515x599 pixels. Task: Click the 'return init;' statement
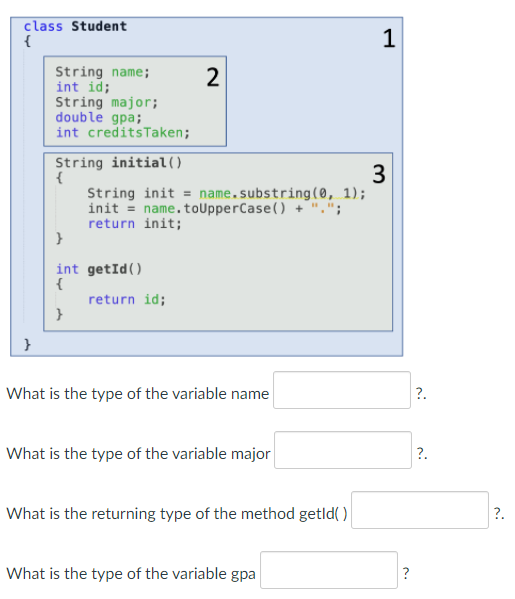[135, 223]
